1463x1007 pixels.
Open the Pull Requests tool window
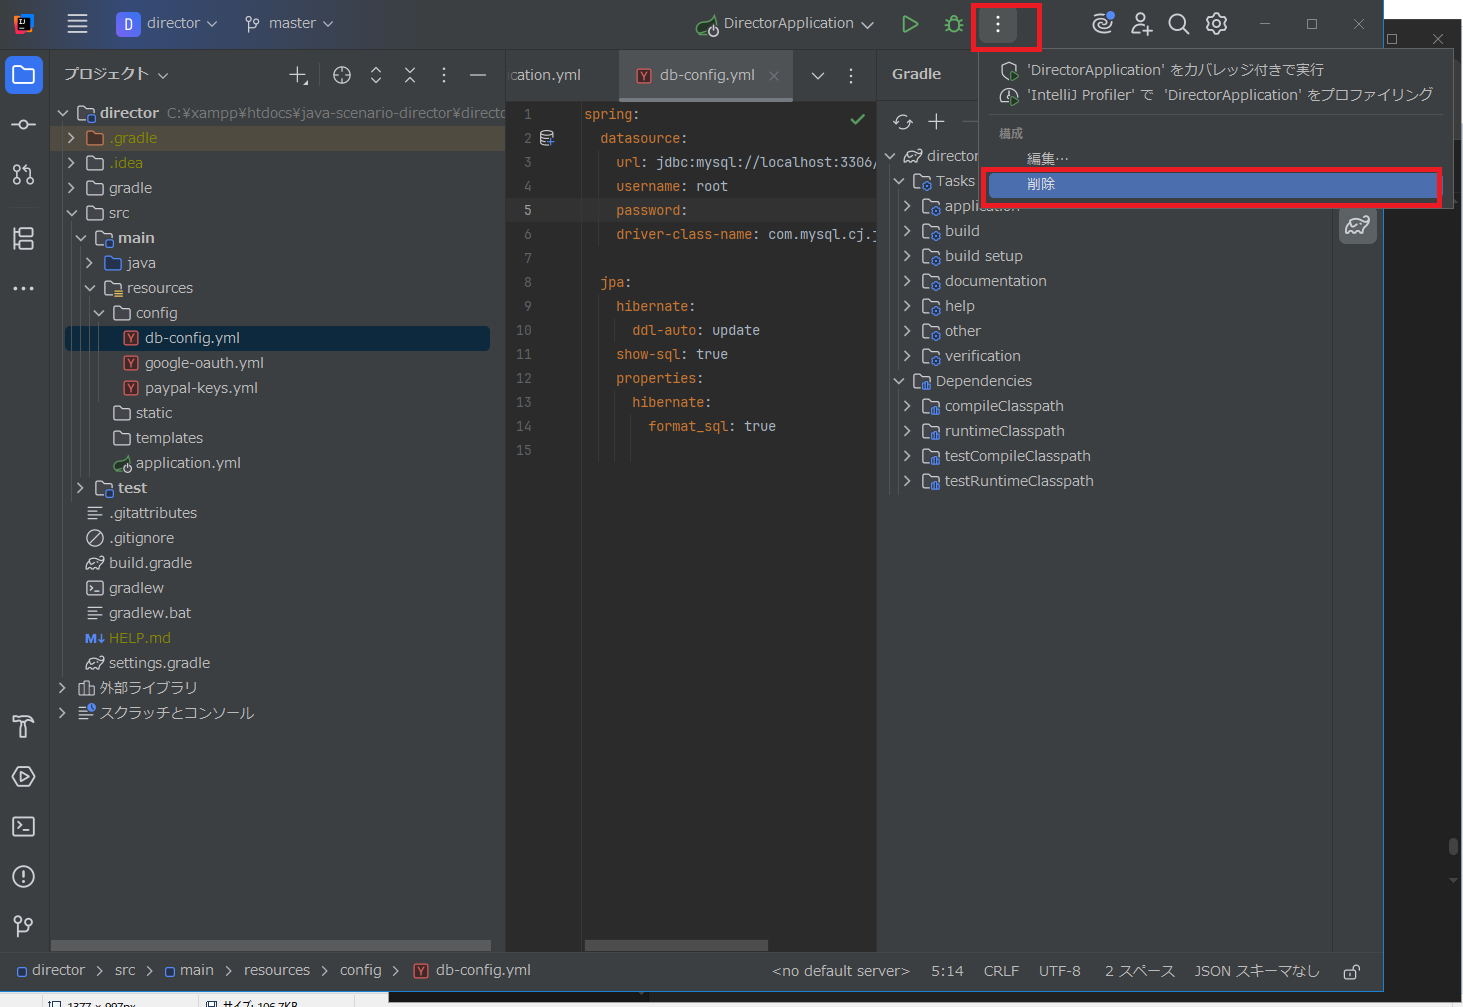[x=24, y=175]
